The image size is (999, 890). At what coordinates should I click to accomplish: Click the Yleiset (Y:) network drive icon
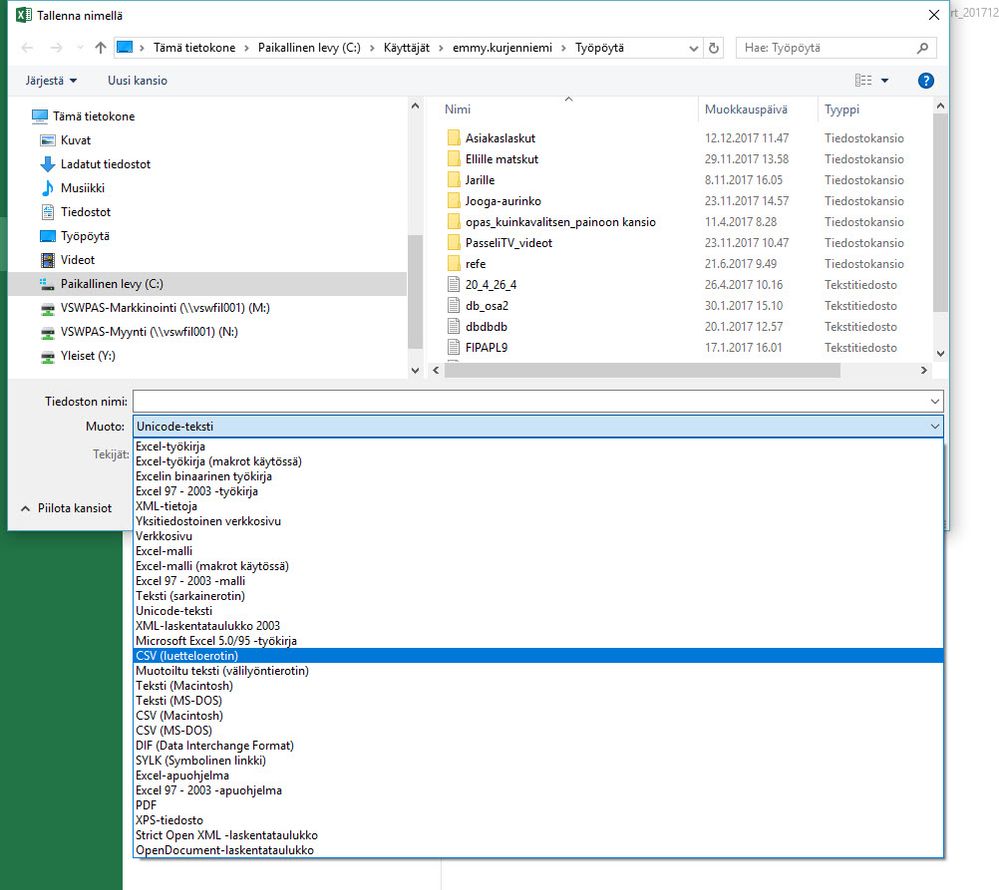pyautogui.click(x=48, y=356)
